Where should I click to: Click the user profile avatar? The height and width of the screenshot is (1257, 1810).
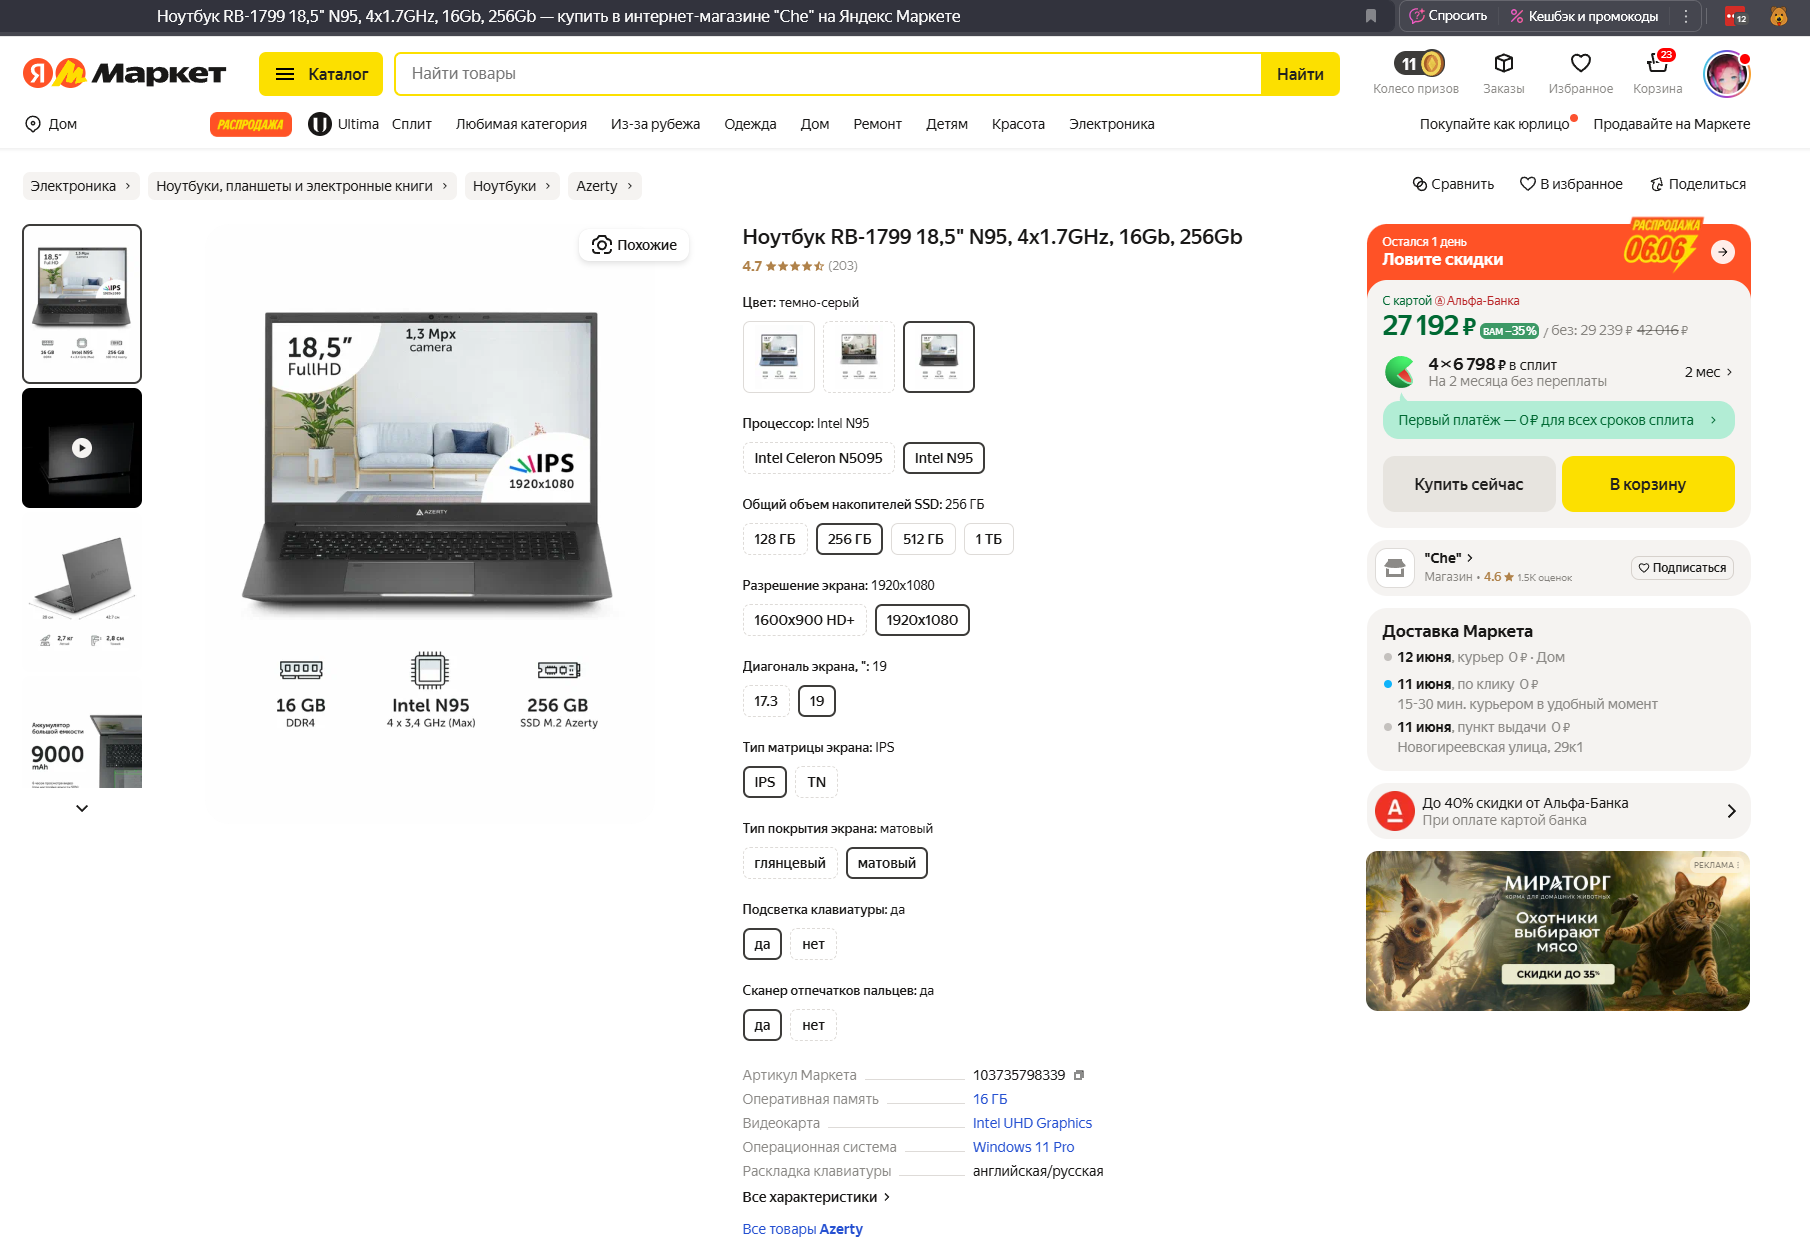[1726, 74]
